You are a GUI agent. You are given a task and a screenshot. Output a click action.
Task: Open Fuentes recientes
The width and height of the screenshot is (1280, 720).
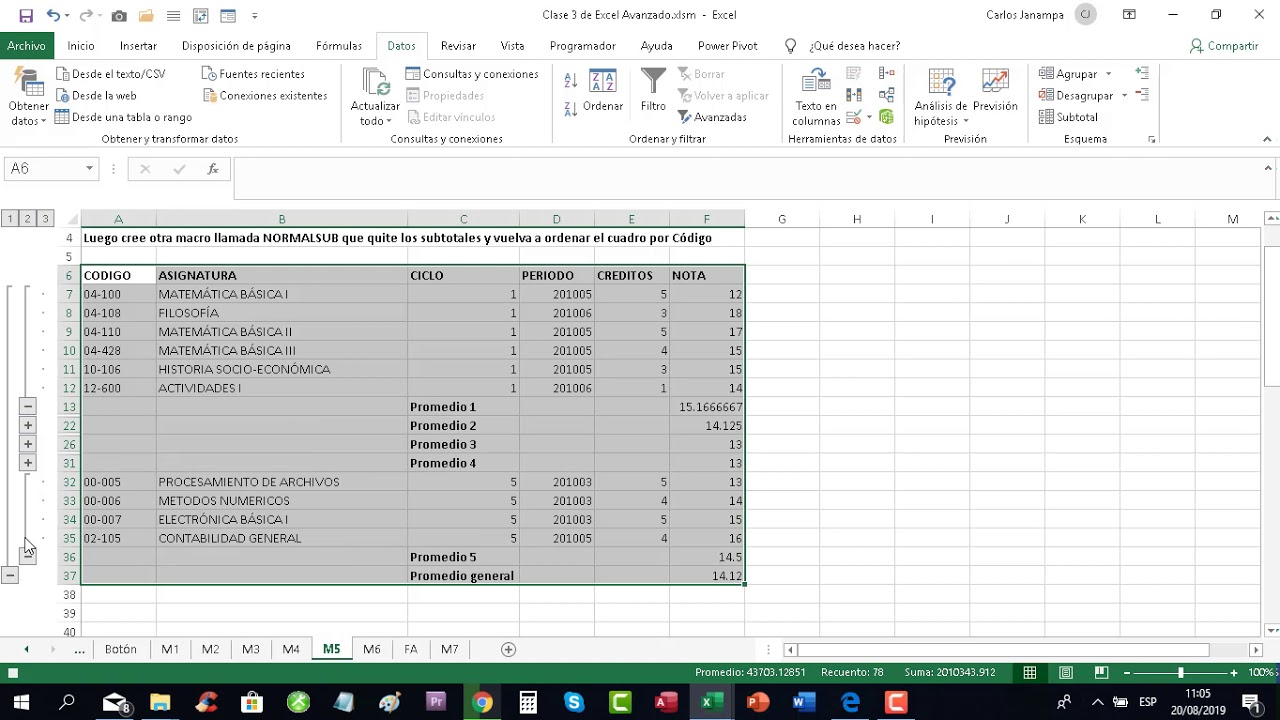[x=254, y=74]
